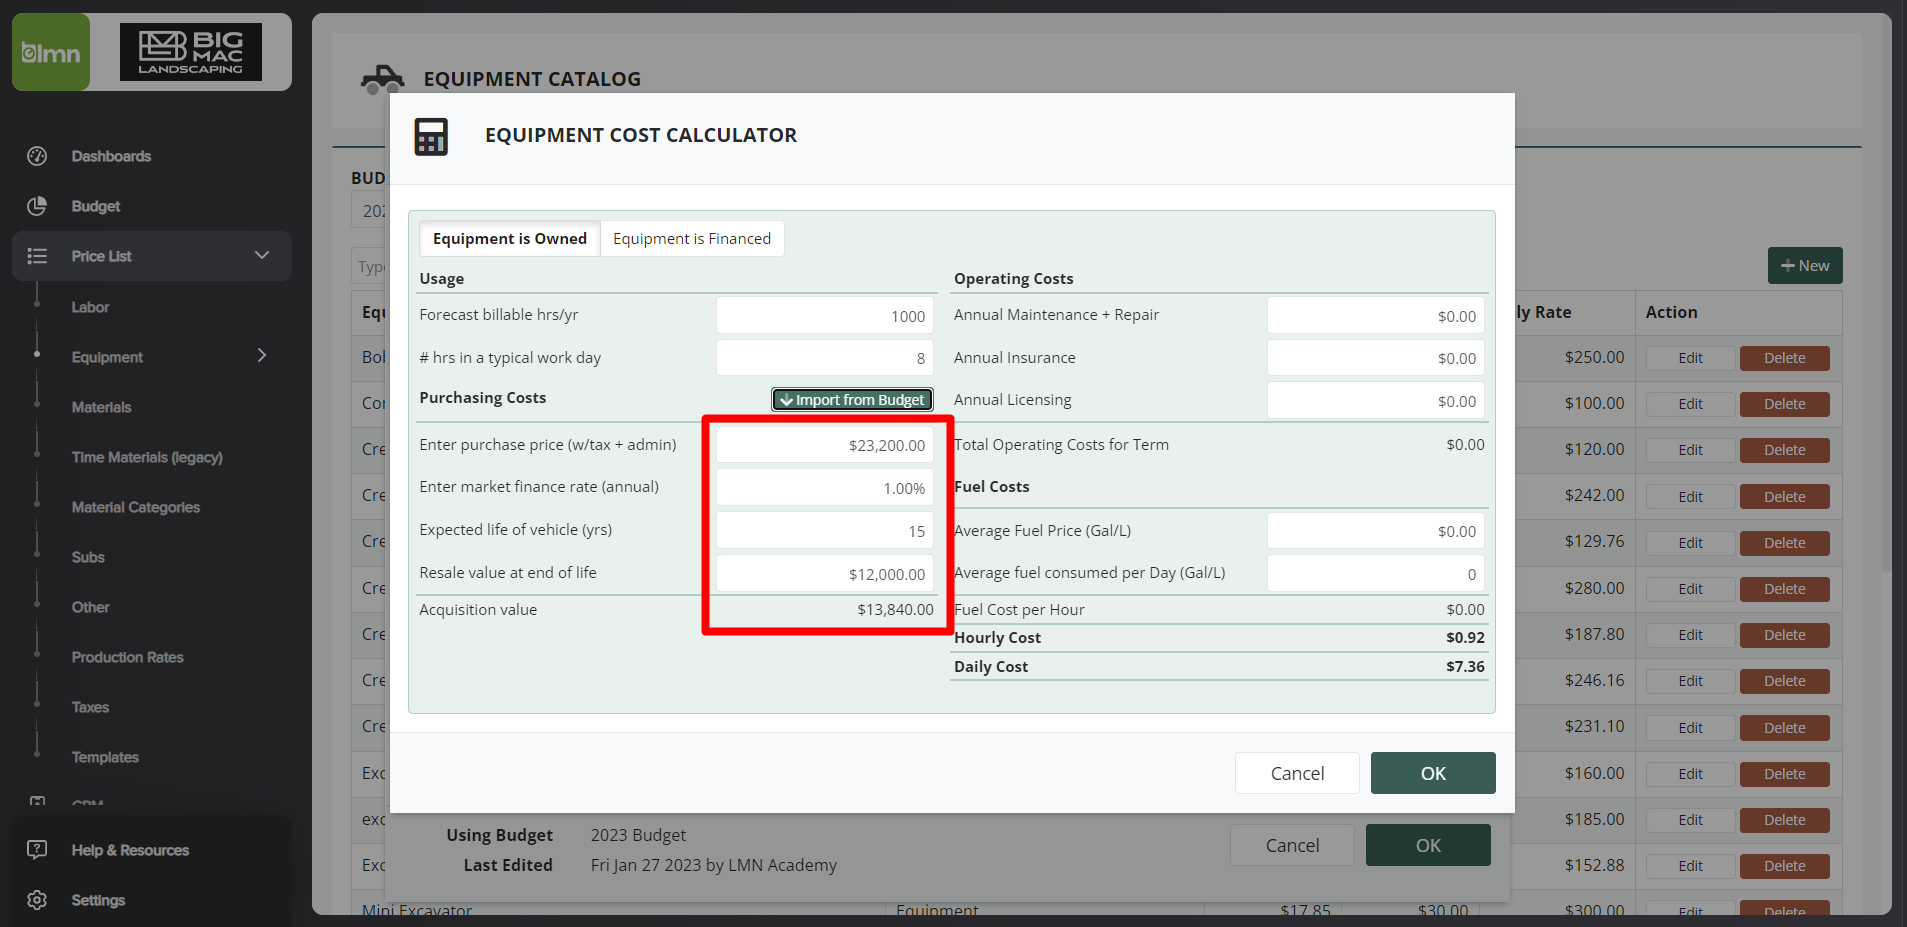The width and height of the screenshot is (1907, 927).
Task: Open Settings gear icon
Action: (37, 900)
